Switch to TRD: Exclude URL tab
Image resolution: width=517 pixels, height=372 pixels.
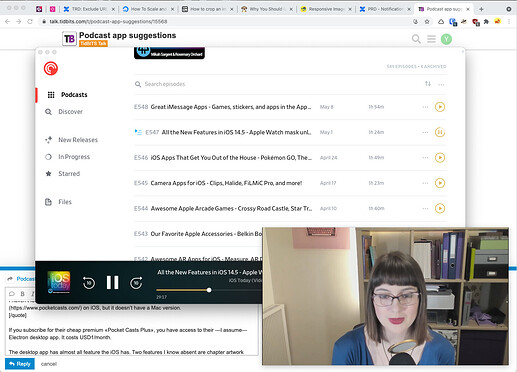(x=89, y=9)
